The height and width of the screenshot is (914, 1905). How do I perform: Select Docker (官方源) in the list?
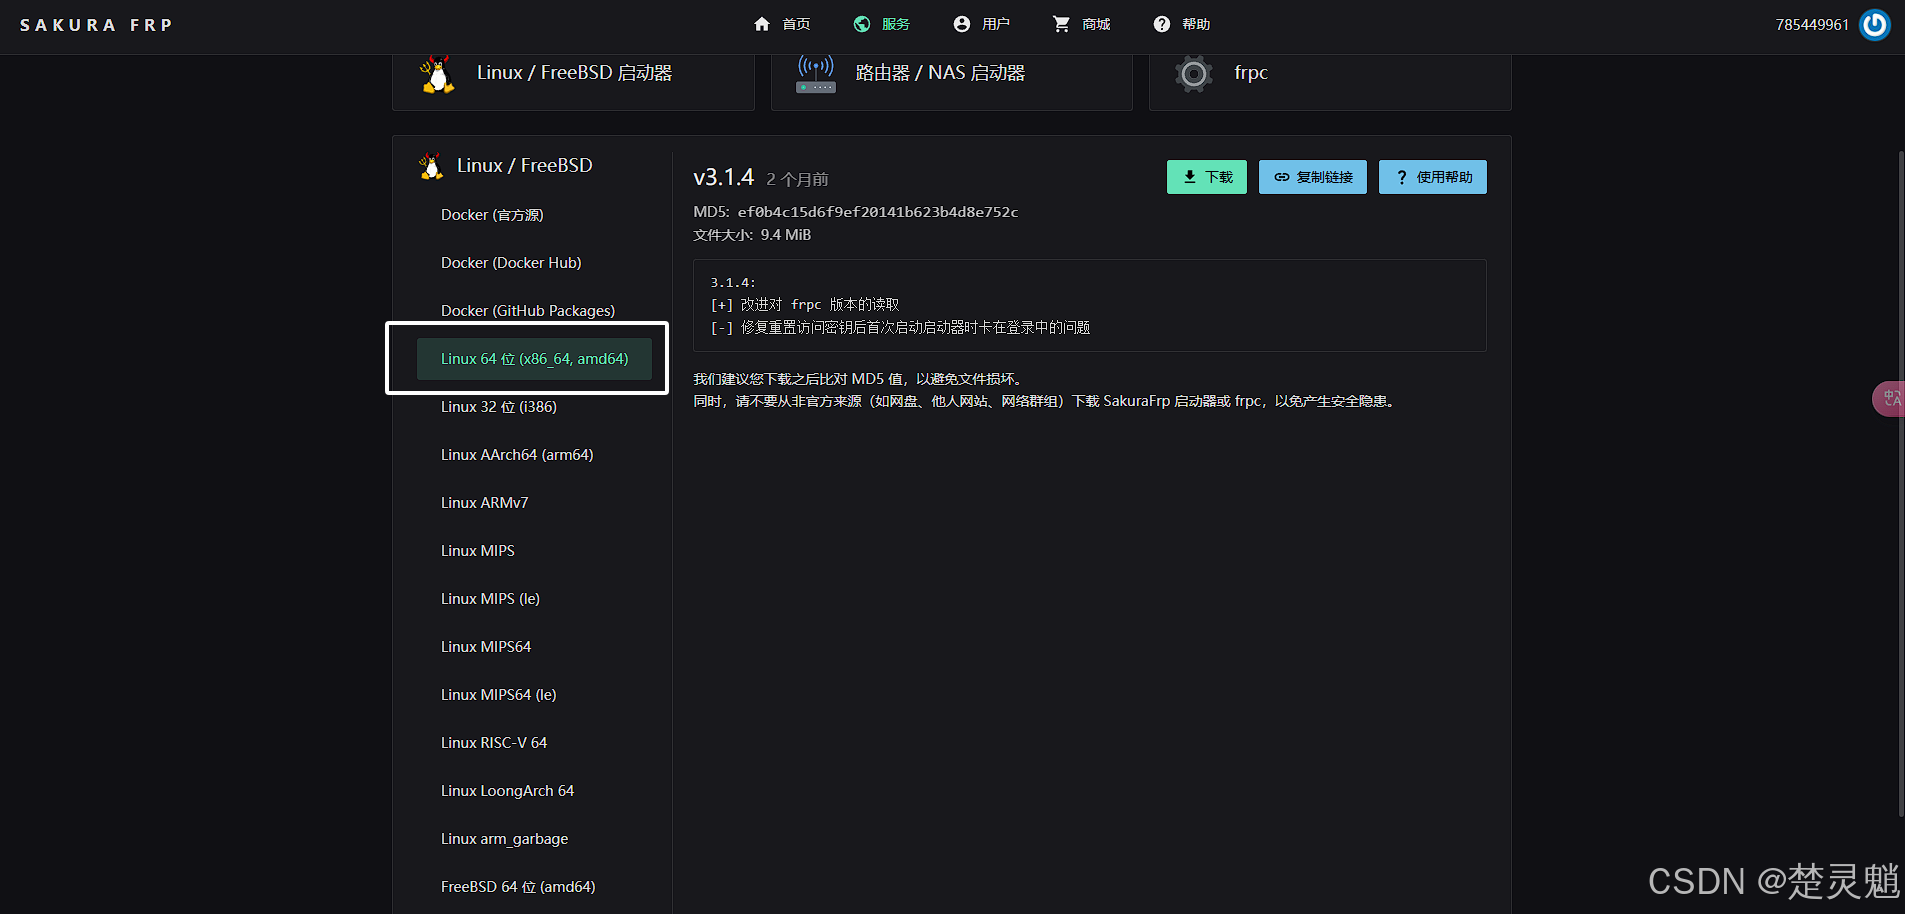coord(534,215)
